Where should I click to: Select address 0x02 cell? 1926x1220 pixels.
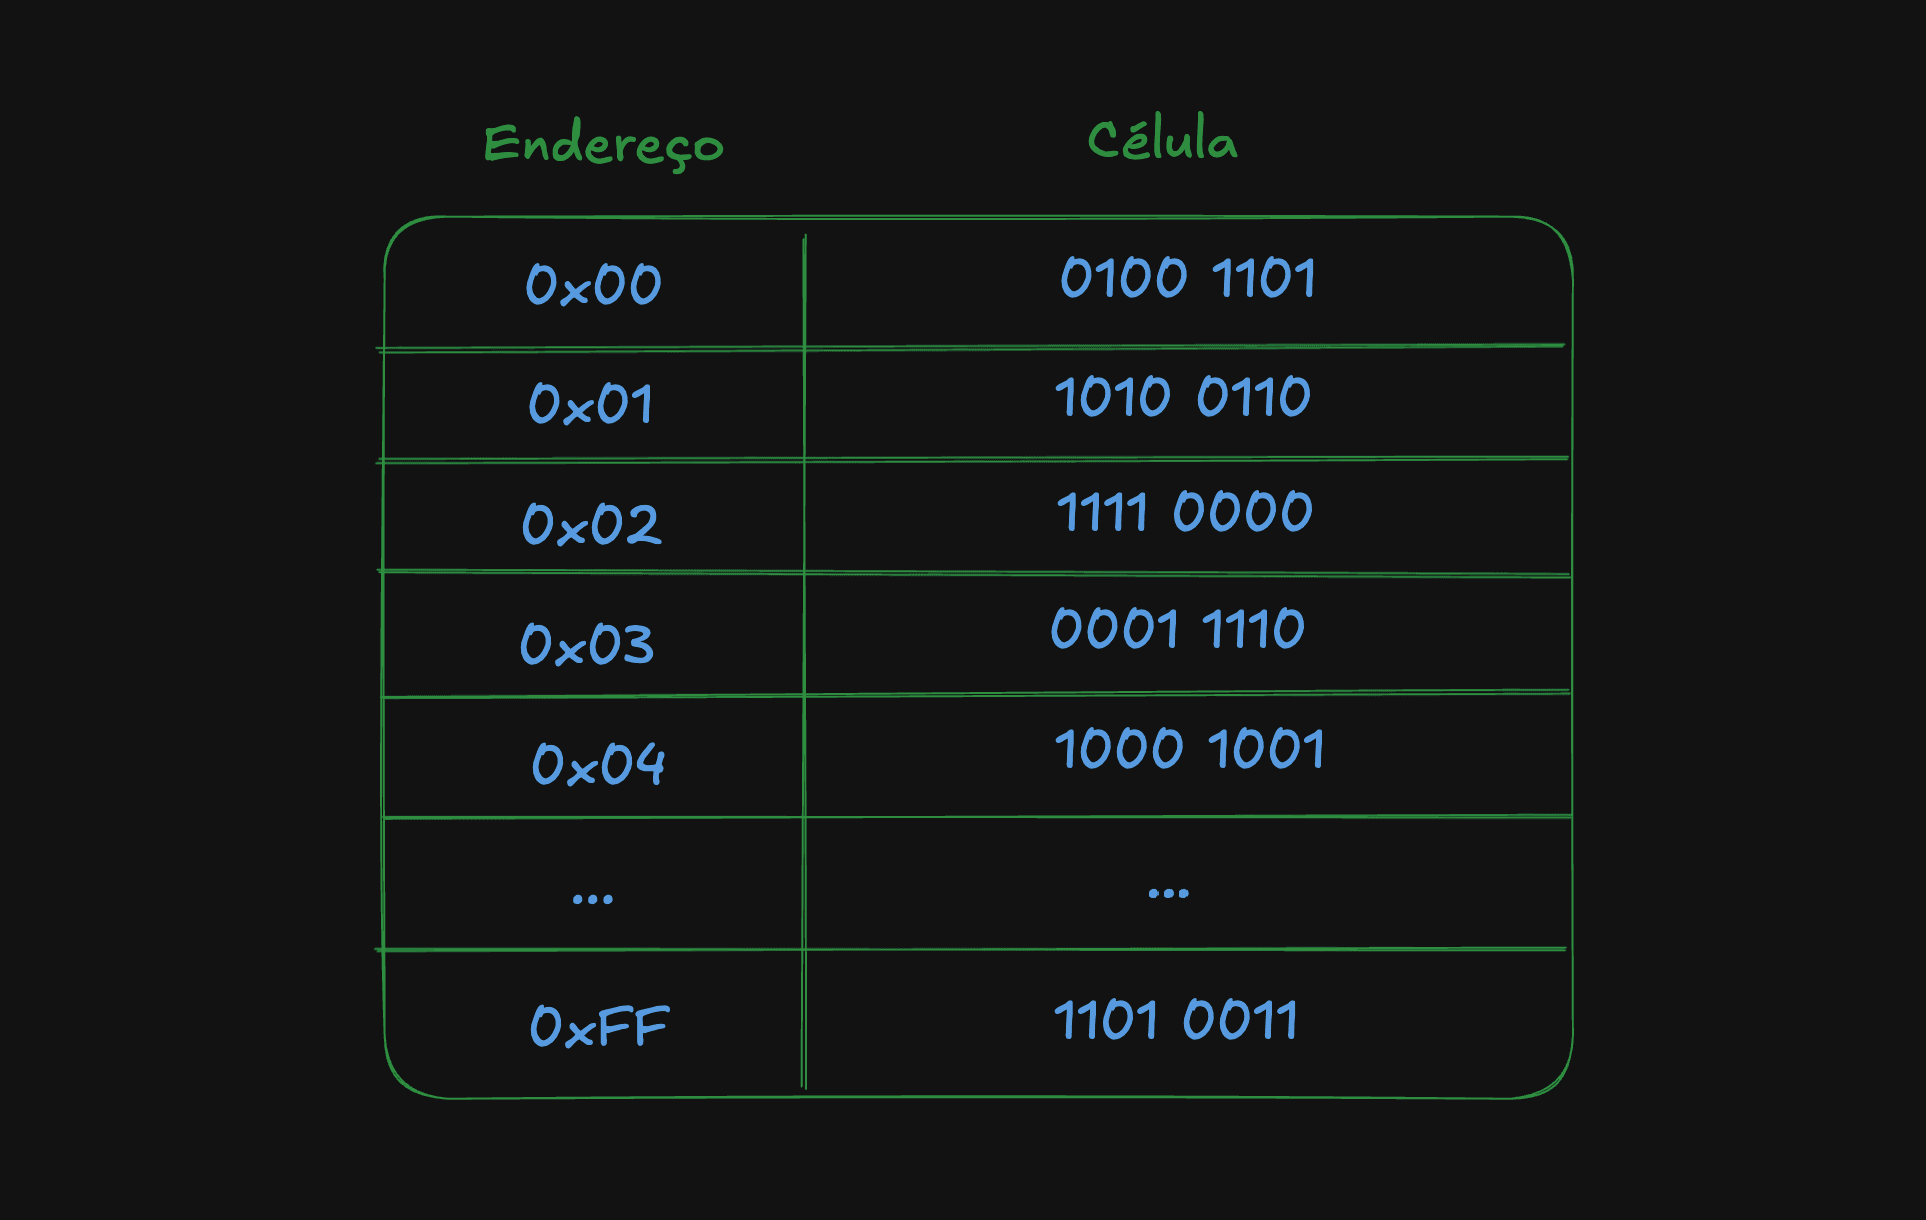coord(592,524)
